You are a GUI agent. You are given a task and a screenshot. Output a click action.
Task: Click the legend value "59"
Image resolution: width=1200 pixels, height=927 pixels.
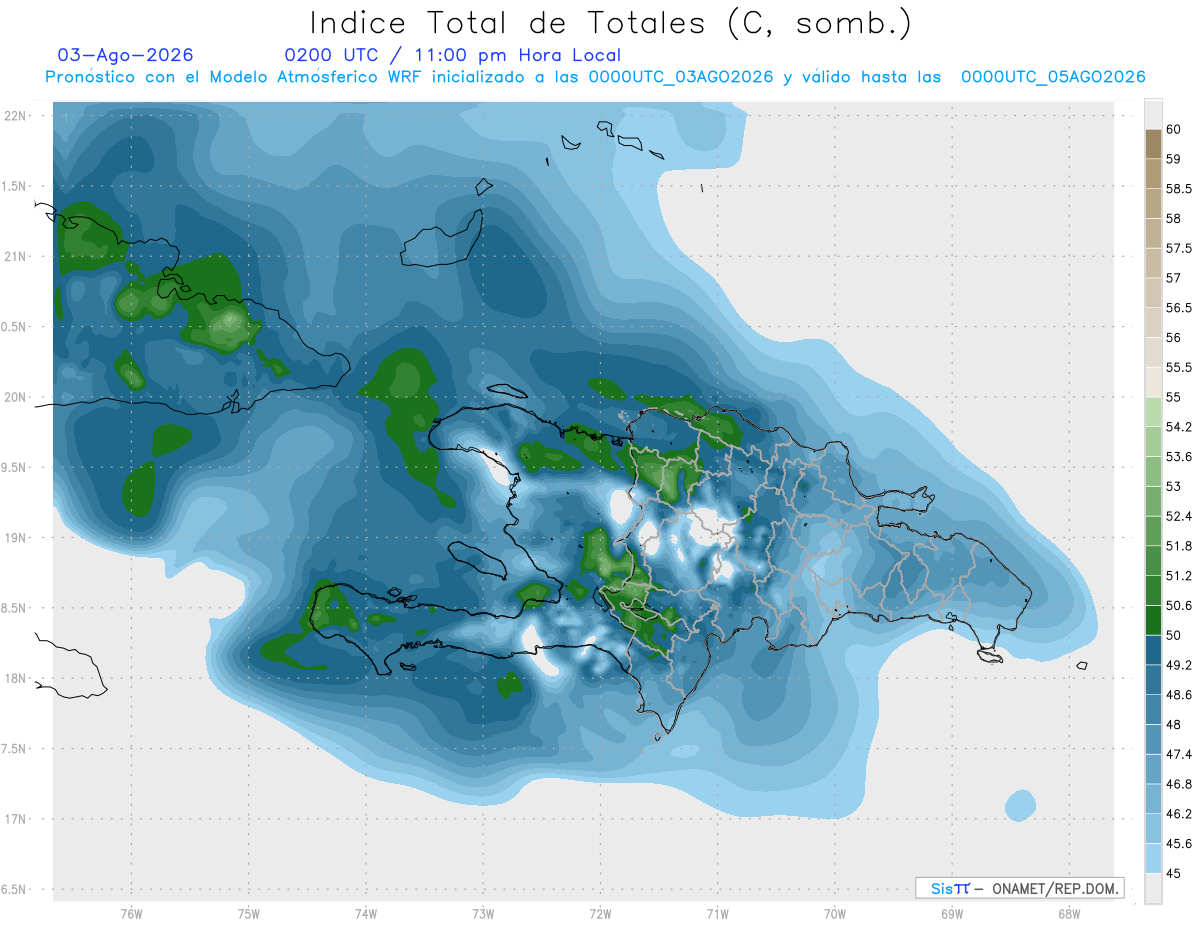1174,159
